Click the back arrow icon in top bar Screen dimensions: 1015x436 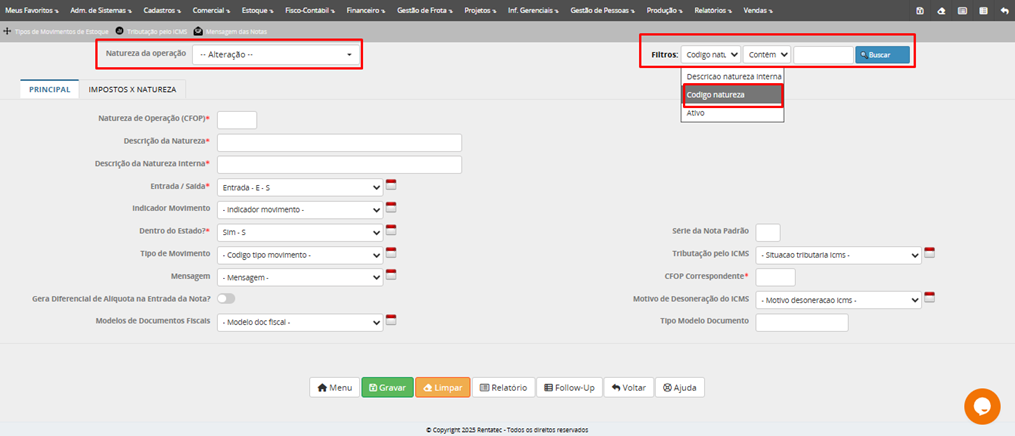pyautogui.click(x=1004, y=10)
